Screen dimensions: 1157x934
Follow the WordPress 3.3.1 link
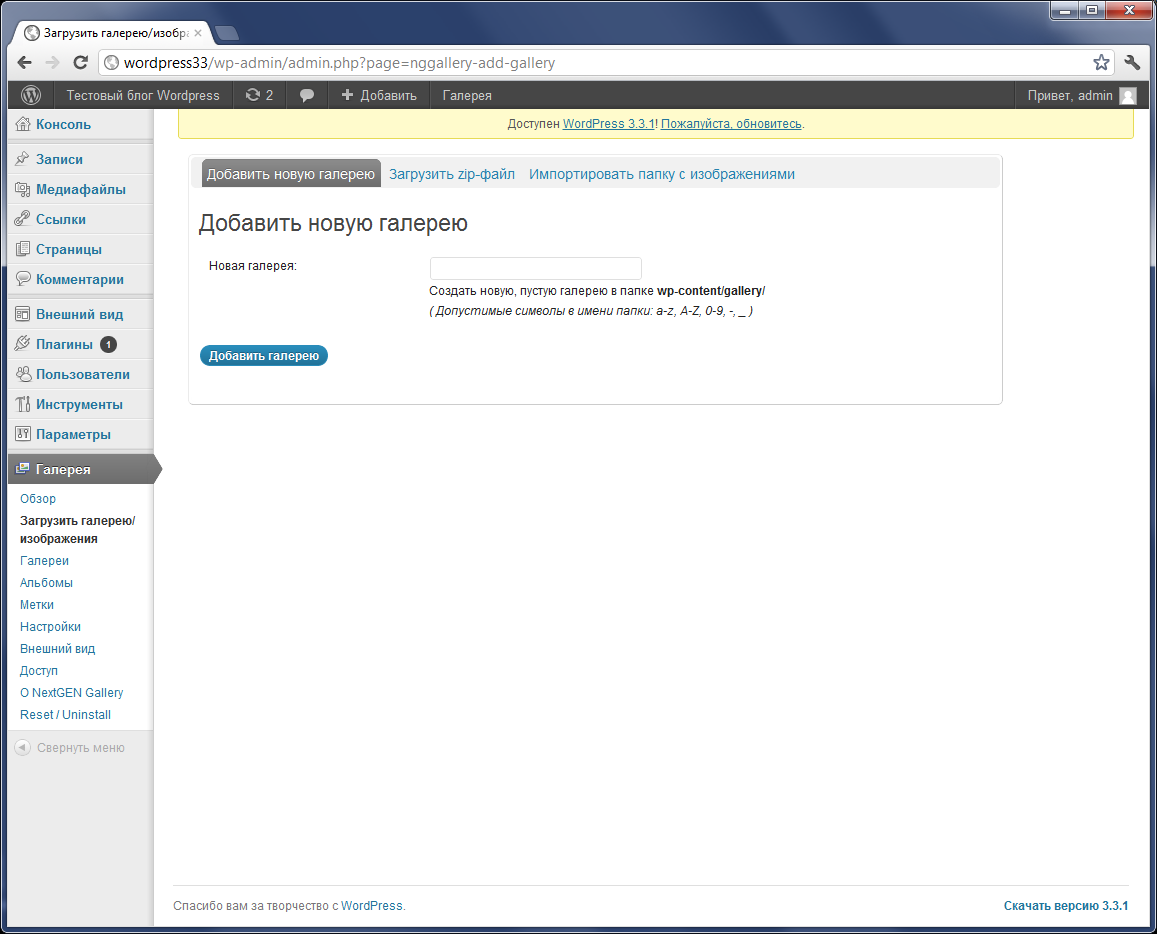coord(609,124)
